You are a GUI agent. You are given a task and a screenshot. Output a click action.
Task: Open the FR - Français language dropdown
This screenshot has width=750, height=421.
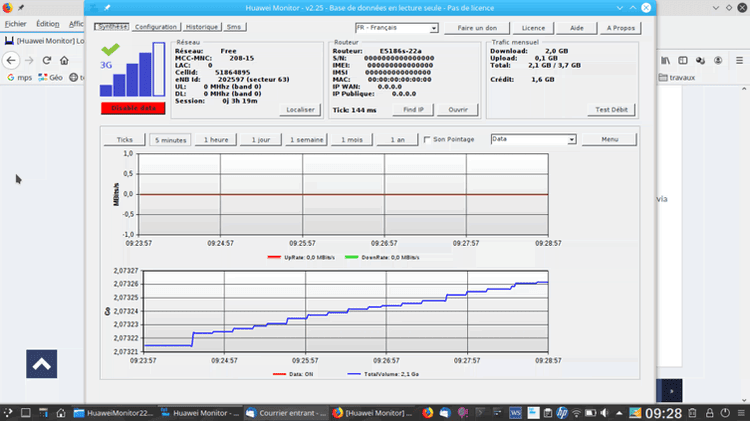point(397,27)
